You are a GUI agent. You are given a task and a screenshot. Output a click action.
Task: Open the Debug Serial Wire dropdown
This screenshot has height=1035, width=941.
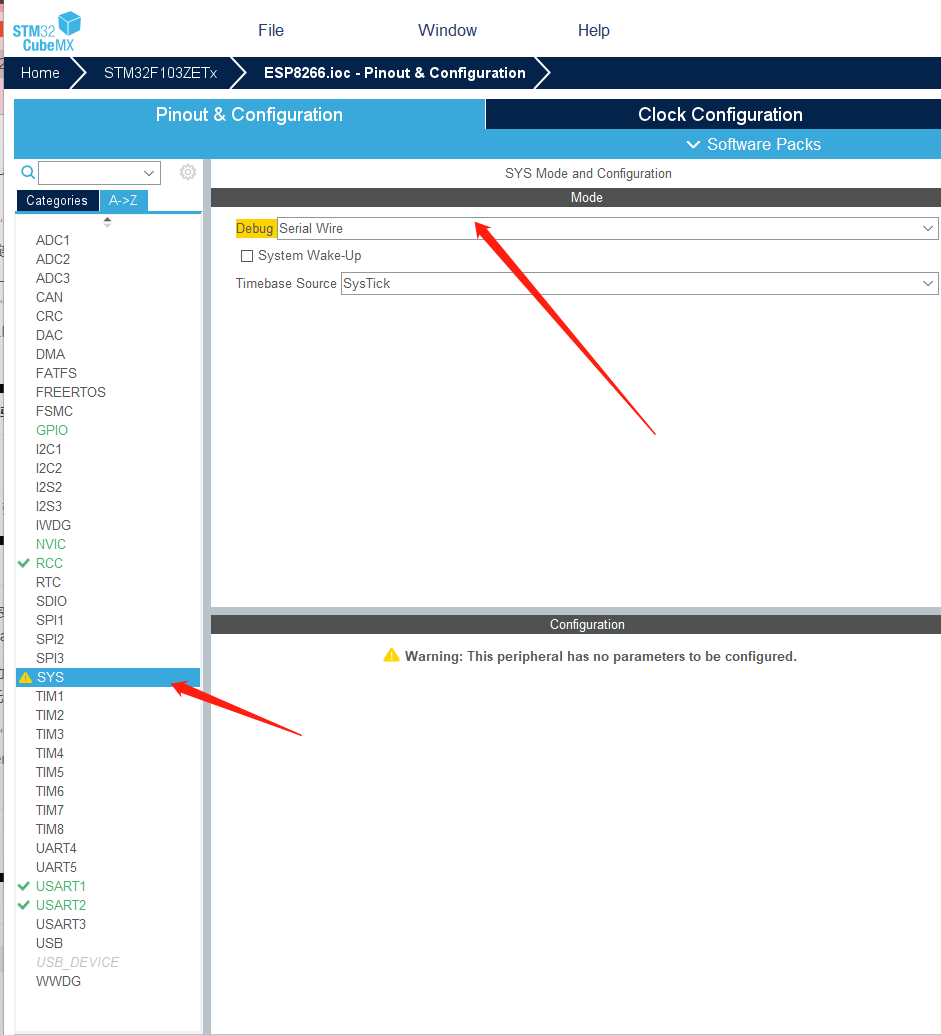point(607,228)
